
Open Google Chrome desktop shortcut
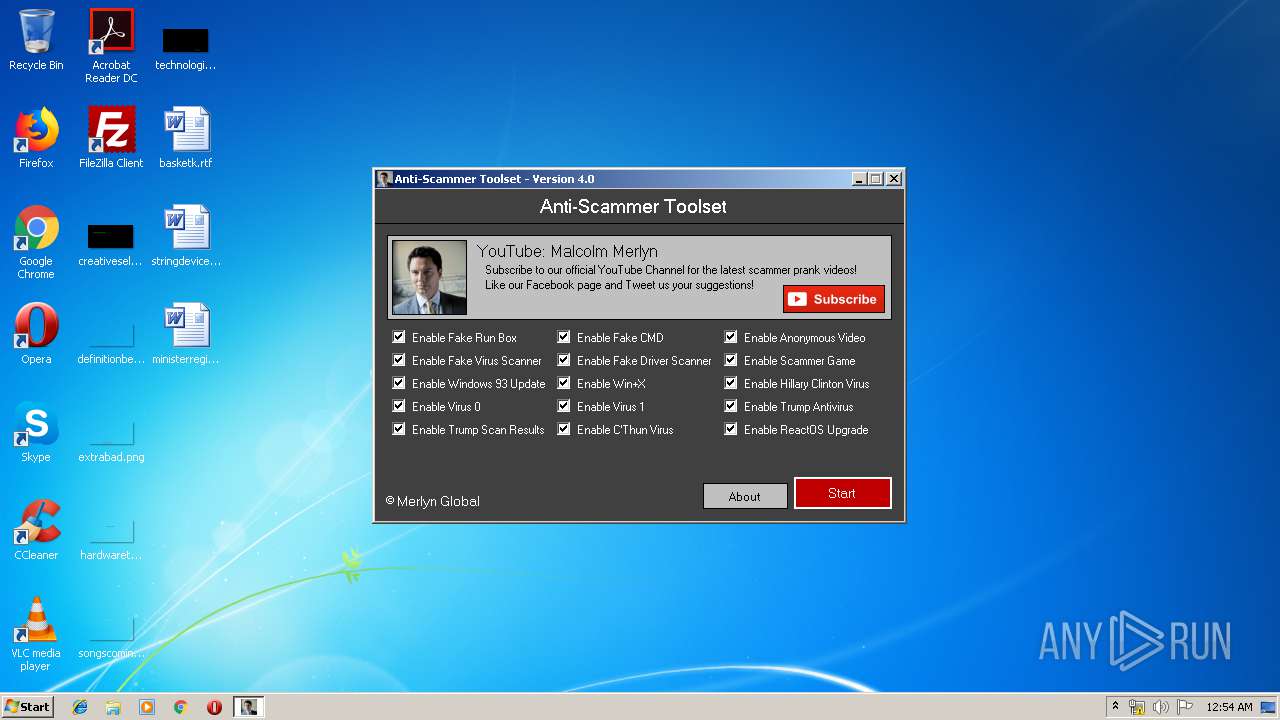[x=36, y=242]
